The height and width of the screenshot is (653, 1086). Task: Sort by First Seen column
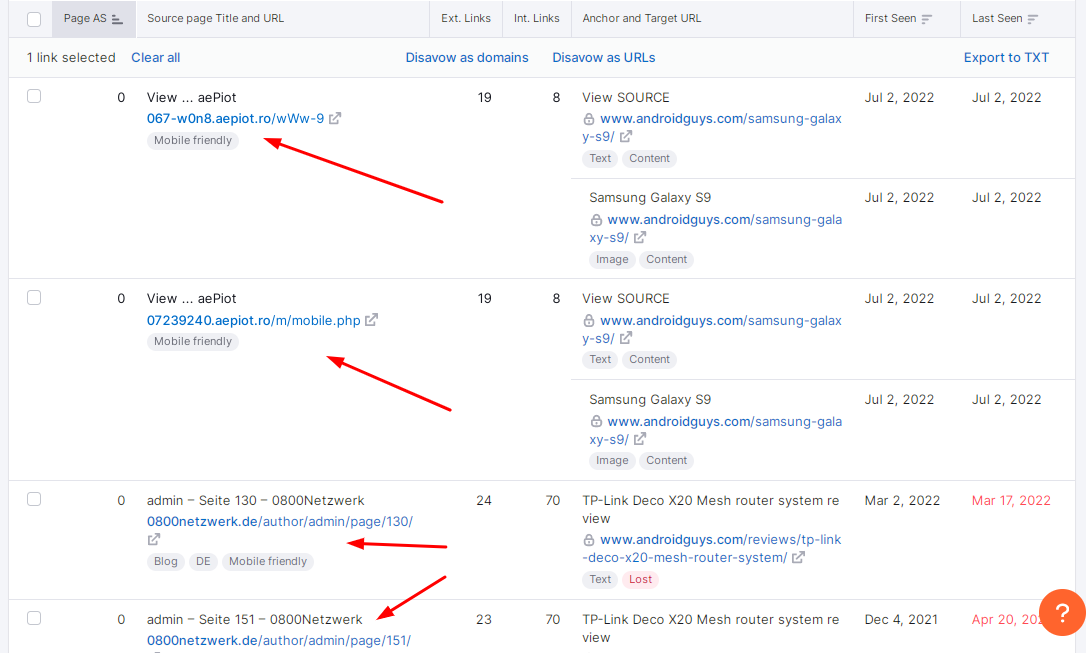pyautogui.click(x=907, y=19)
